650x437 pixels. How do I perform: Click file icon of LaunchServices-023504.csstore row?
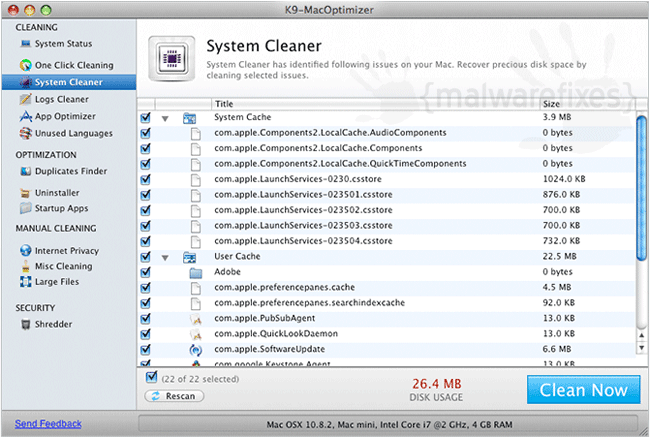(x=196, y=242)
